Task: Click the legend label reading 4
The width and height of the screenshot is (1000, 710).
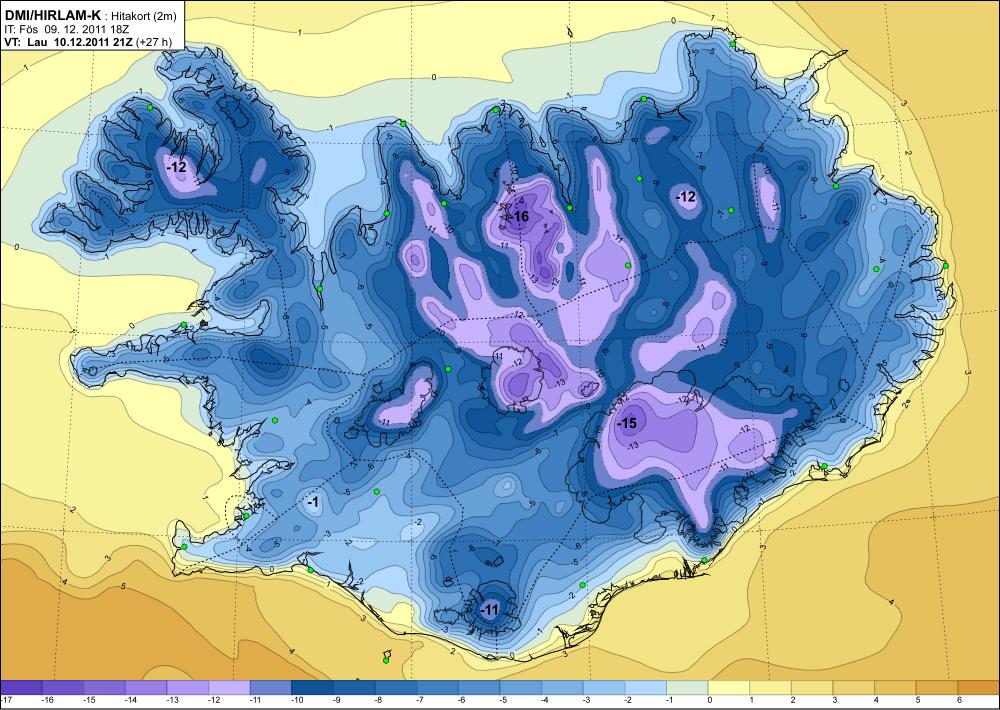Action: tap(876, 700)
